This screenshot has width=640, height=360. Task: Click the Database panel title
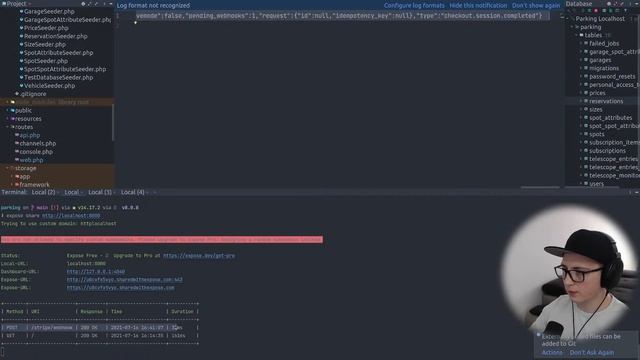pyautogui.click(x=578, y=4)
